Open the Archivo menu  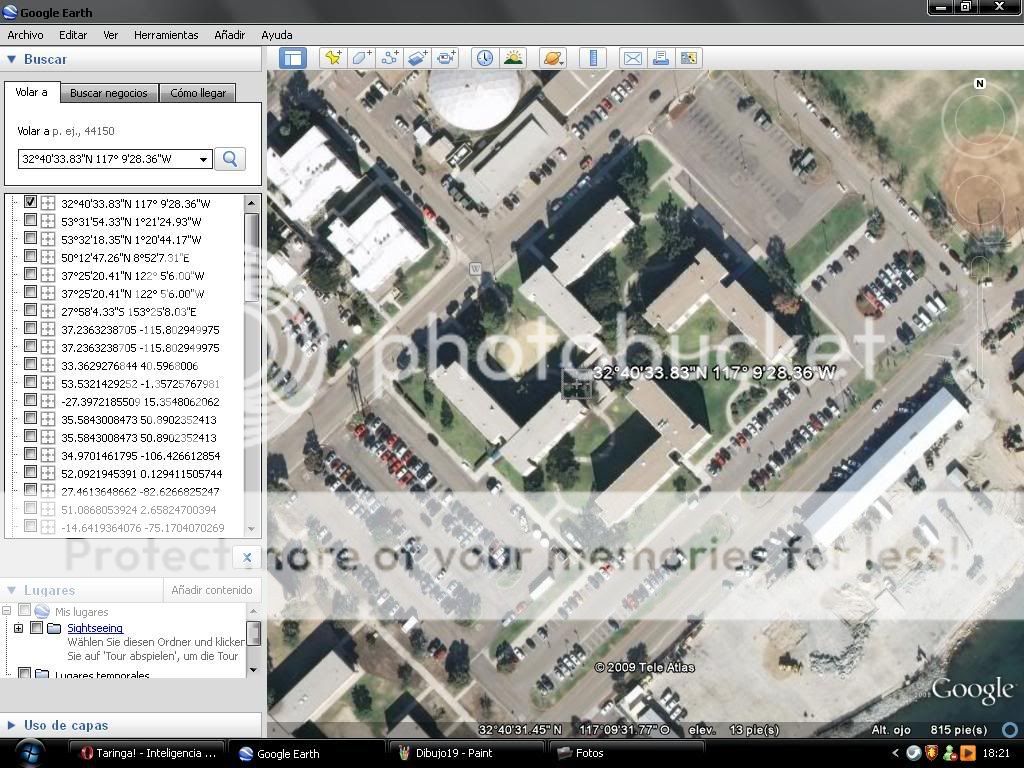coord(25,35)
